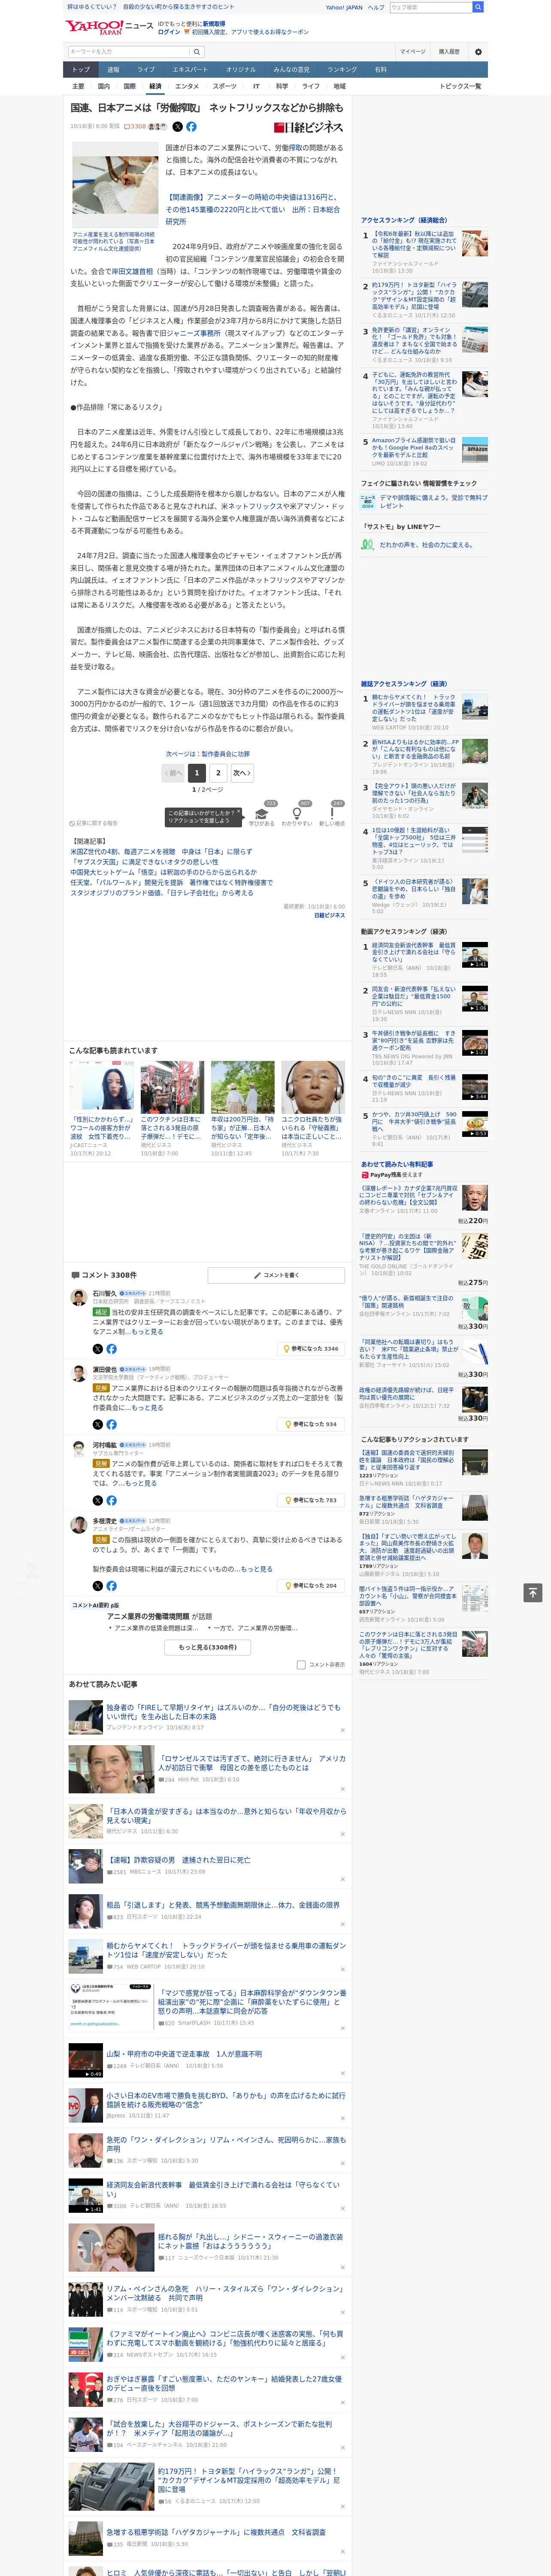Image resolution: width=551 pixels, height=2576 pixels.
Task: Open the 国際 category tab
Action: [x=129, y=86]
